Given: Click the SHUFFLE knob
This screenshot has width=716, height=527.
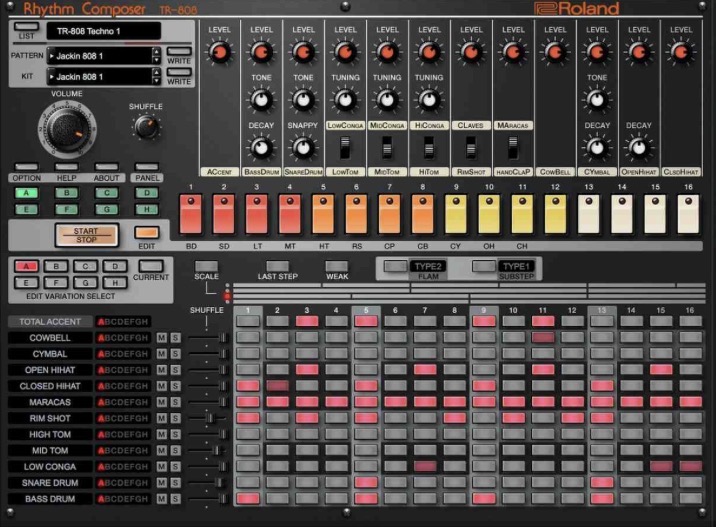Looking at the screenshot, I should tap(146, 127).
